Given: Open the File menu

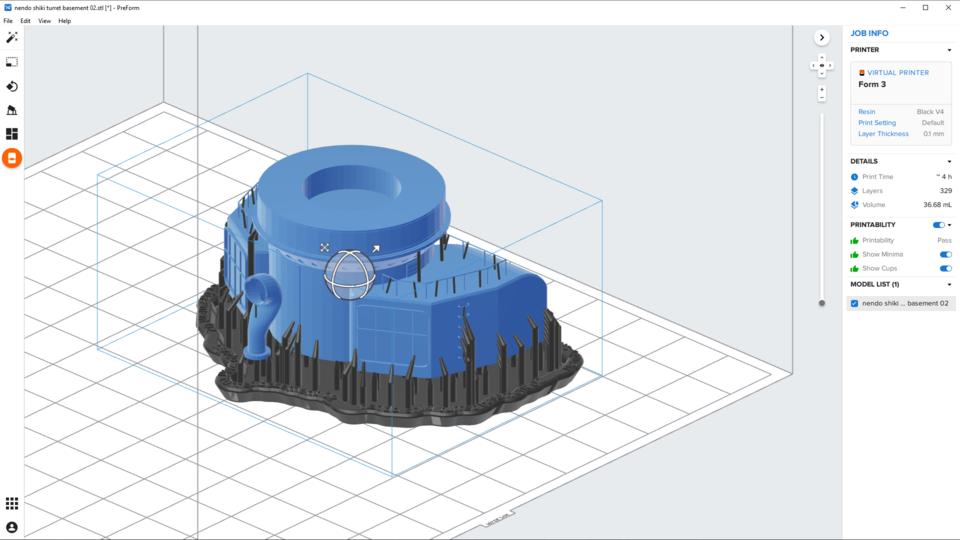Looking at the screenshot, I should pos(8,21).
